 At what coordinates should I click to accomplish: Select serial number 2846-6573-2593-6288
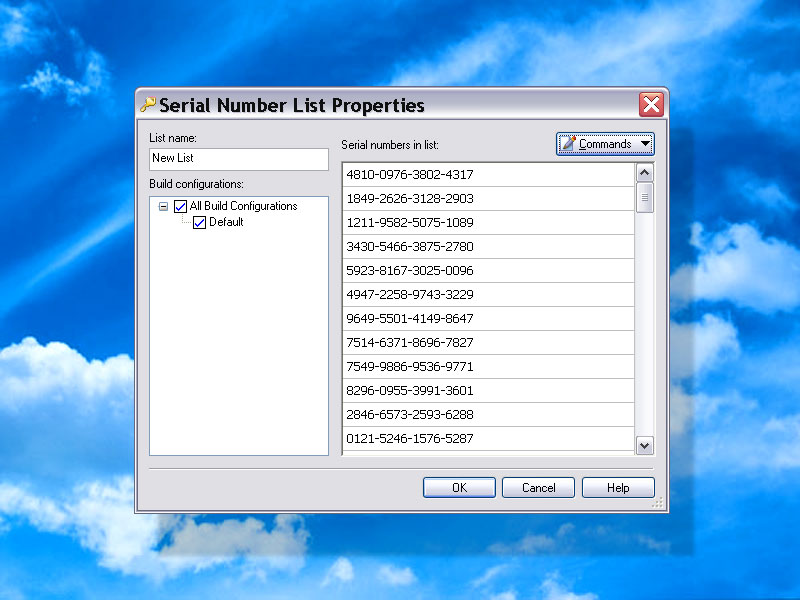point(488,414)
